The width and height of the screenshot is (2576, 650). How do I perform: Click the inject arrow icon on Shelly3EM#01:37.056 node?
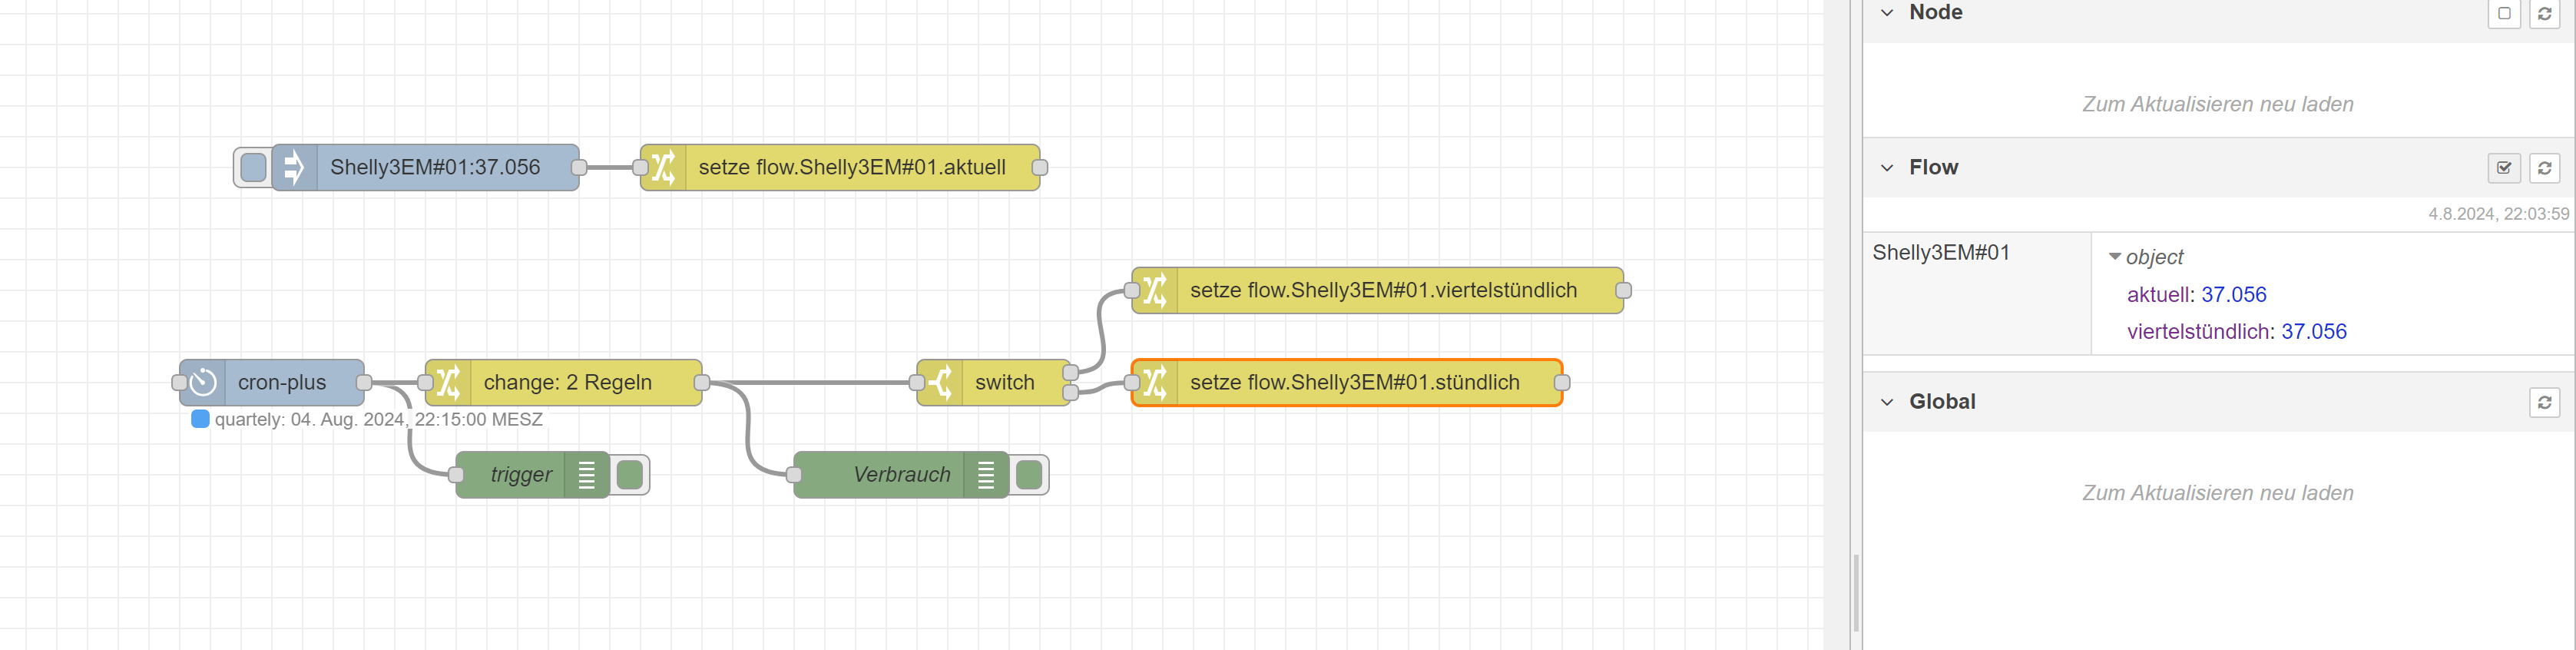coord(293,167)
